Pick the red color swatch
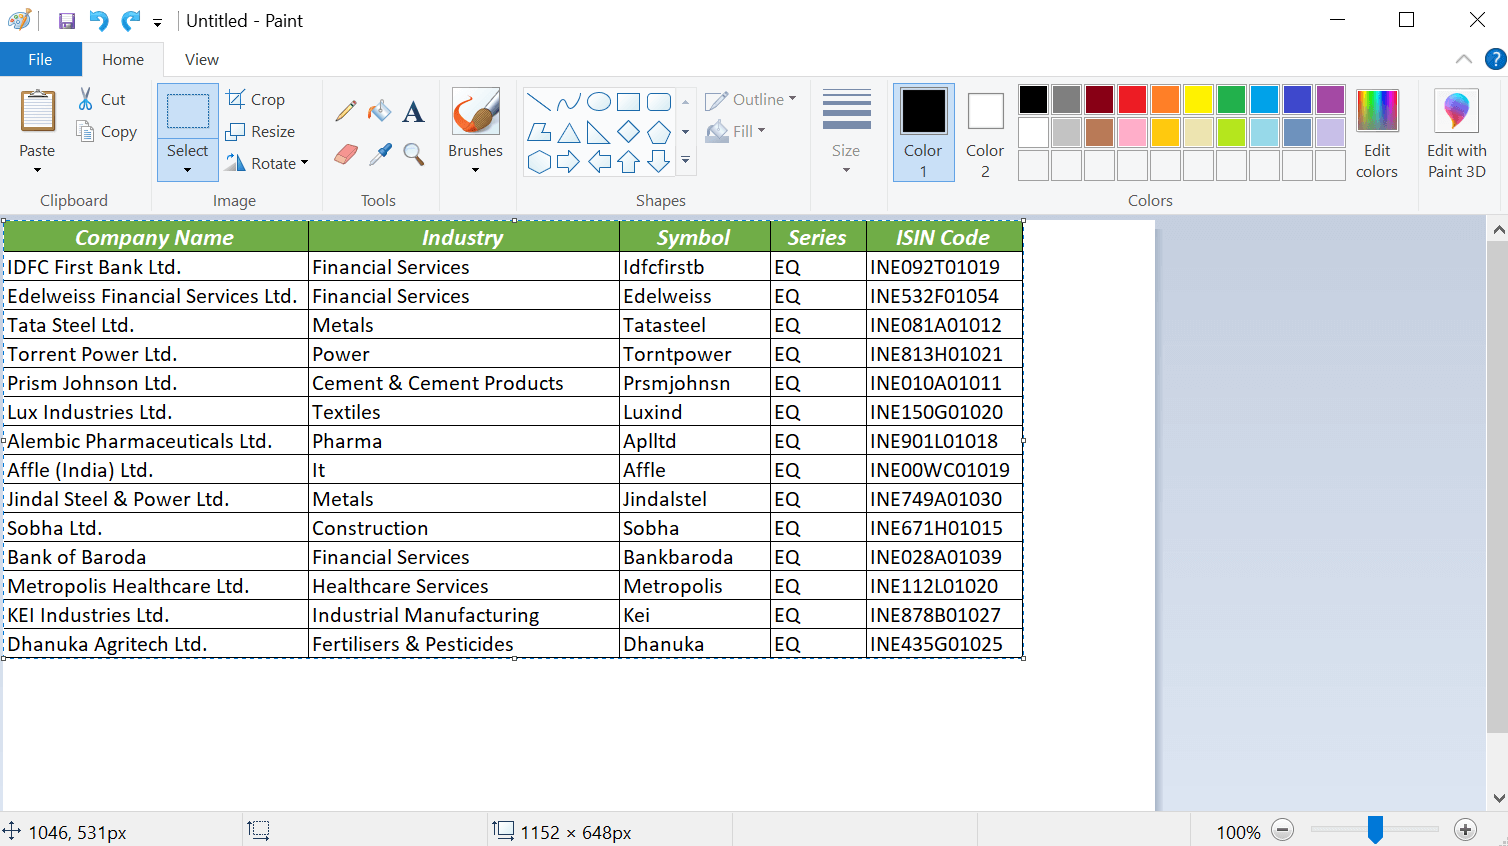1508x846 pixels. tap(1132, 99)
